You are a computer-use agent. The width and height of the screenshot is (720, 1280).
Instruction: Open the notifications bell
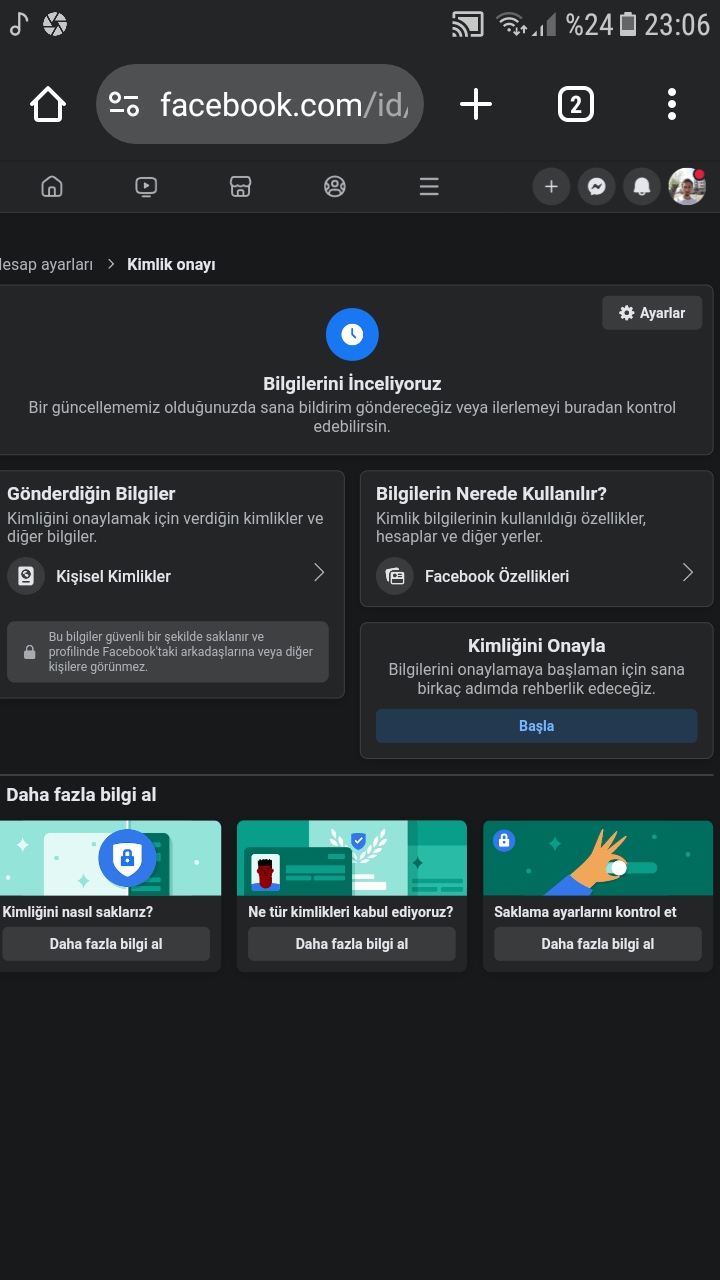[x=642, y=186]
